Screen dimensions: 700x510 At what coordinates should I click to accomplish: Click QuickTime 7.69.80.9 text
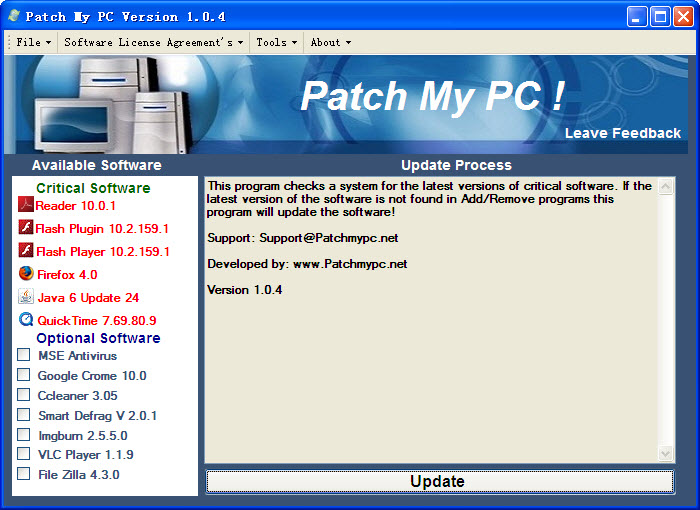tap(97, 321)
